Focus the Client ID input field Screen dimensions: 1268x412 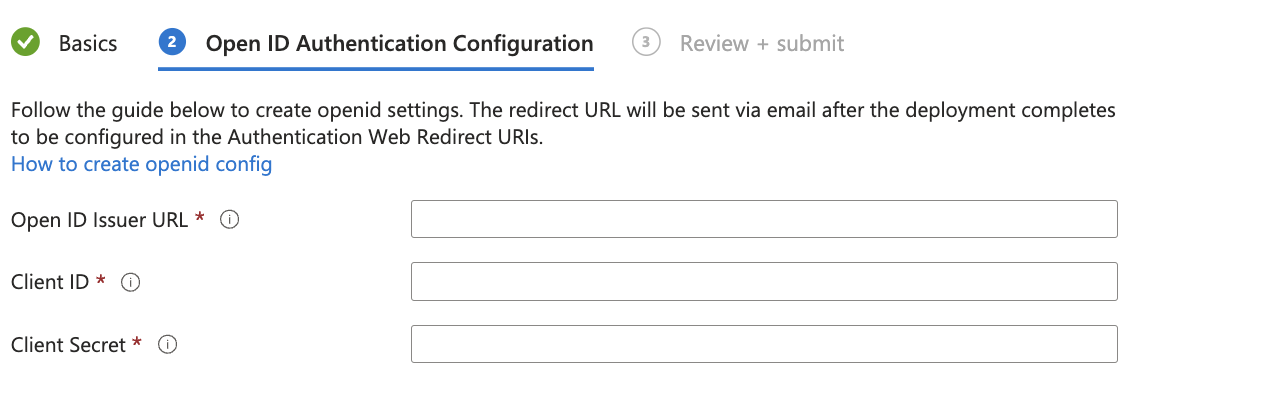(x=764, y=282)
